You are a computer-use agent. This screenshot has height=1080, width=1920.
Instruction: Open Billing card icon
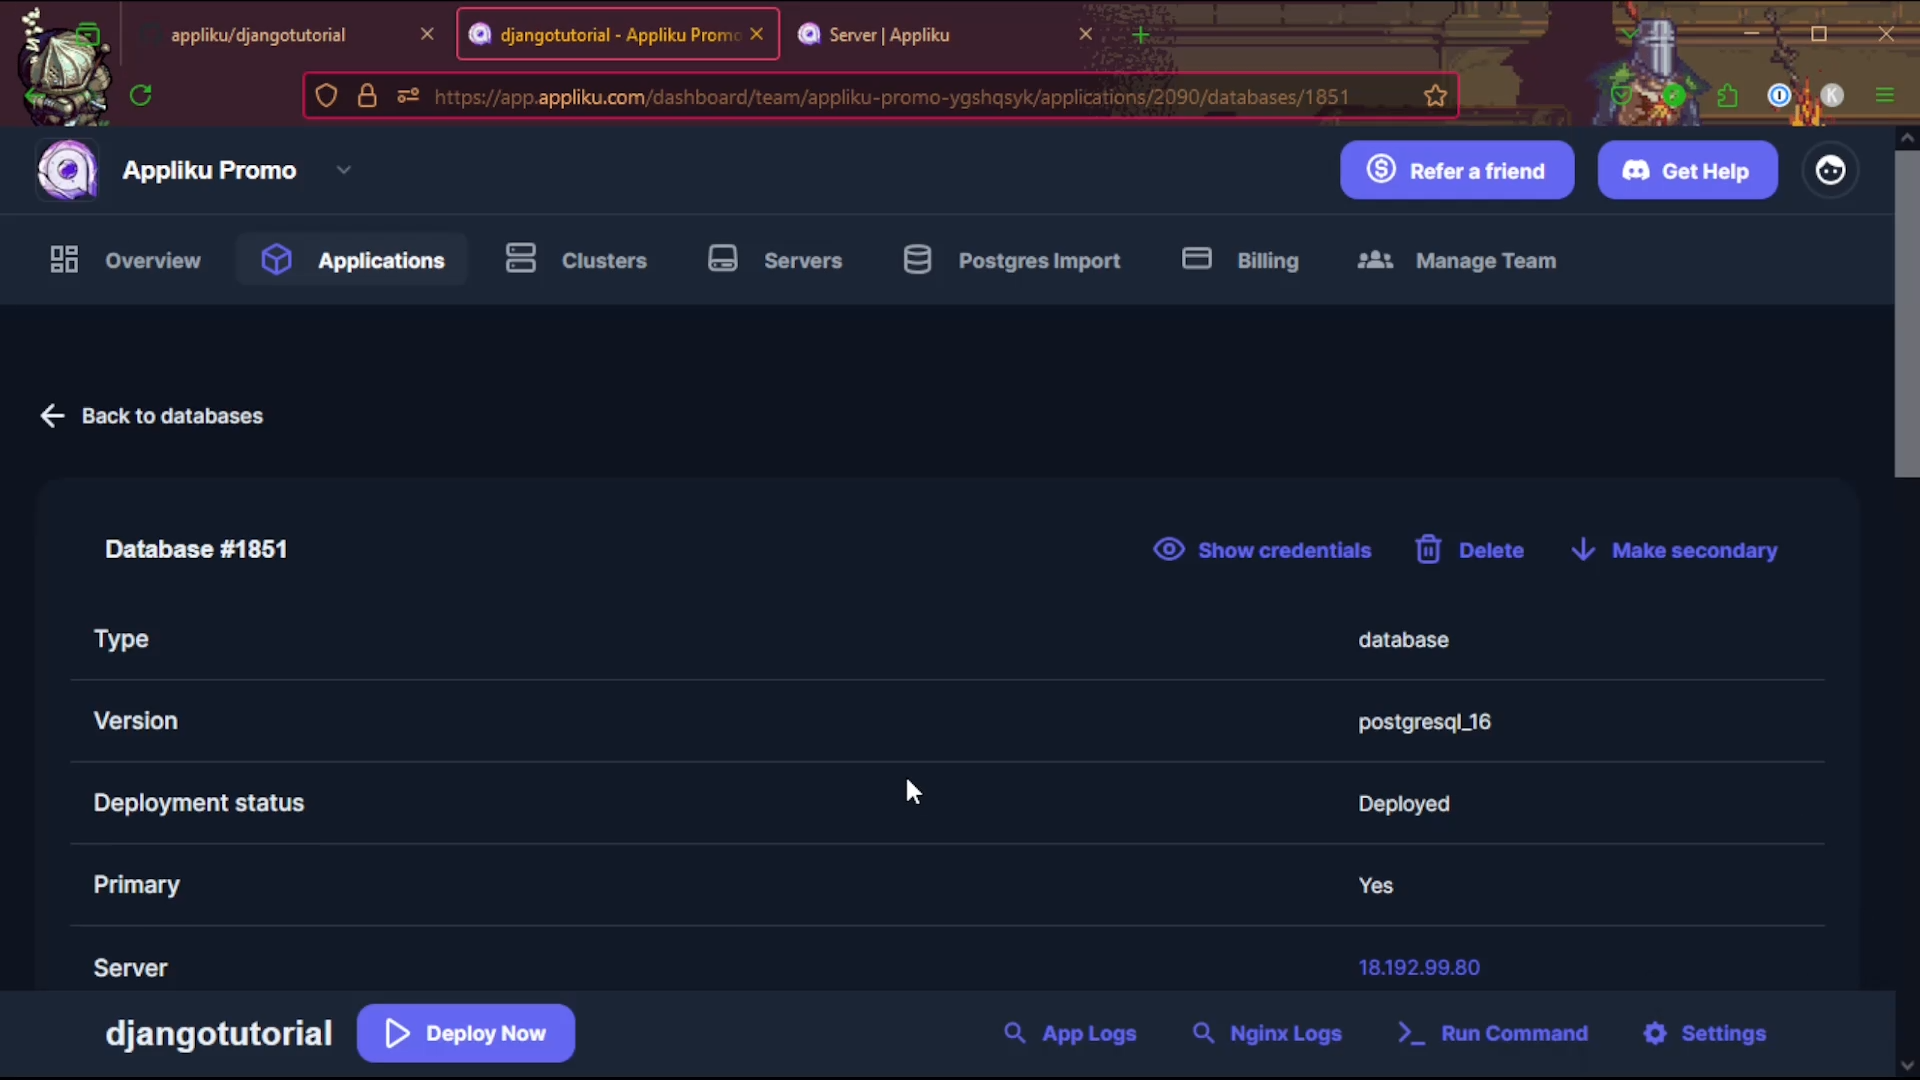tap(1196, 259)
